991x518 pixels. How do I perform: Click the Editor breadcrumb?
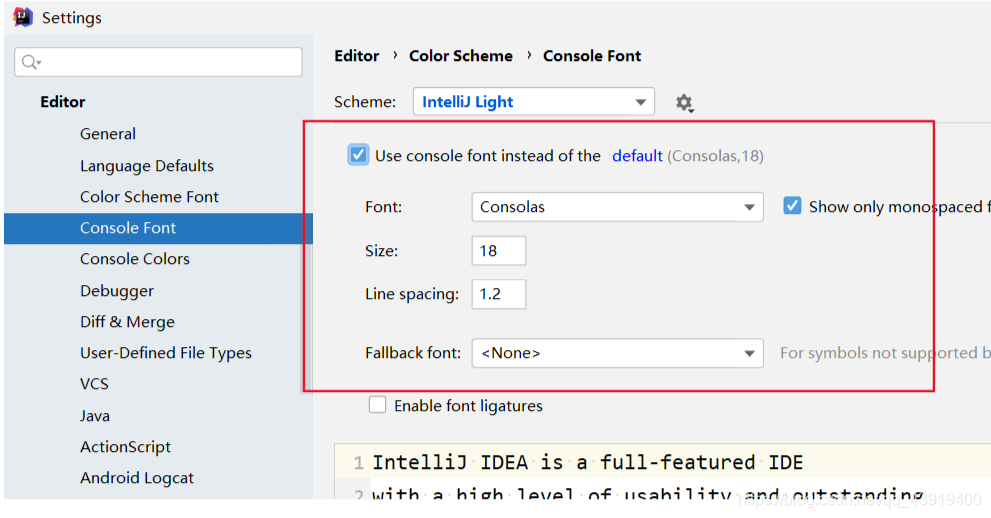[x=356, y=56]
